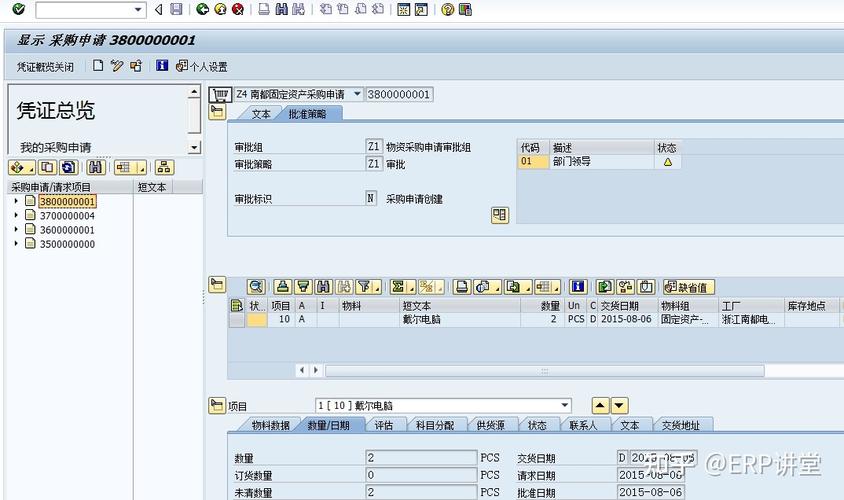
Task: Click the yellow Exit arrow icon
Action: pyautogui.click(x=220, y=9)
